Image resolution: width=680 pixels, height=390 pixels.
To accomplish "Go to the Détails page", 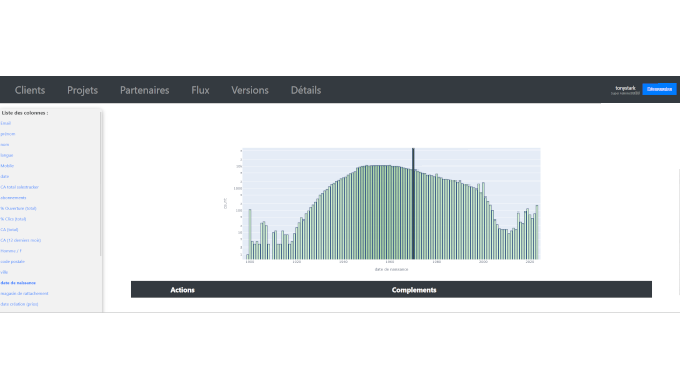I will click(306, 90).
